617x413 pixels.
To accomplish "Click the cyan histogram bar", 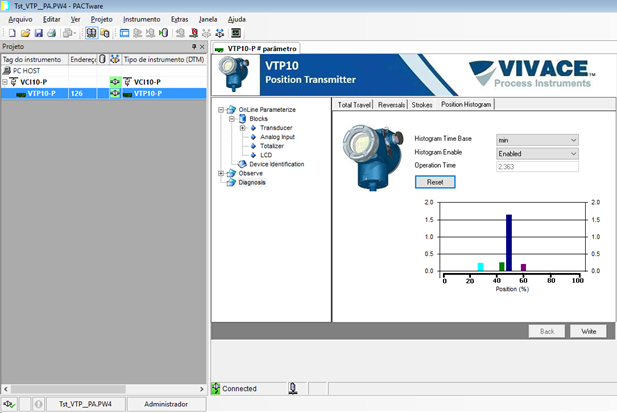I will tap(480, 267).
